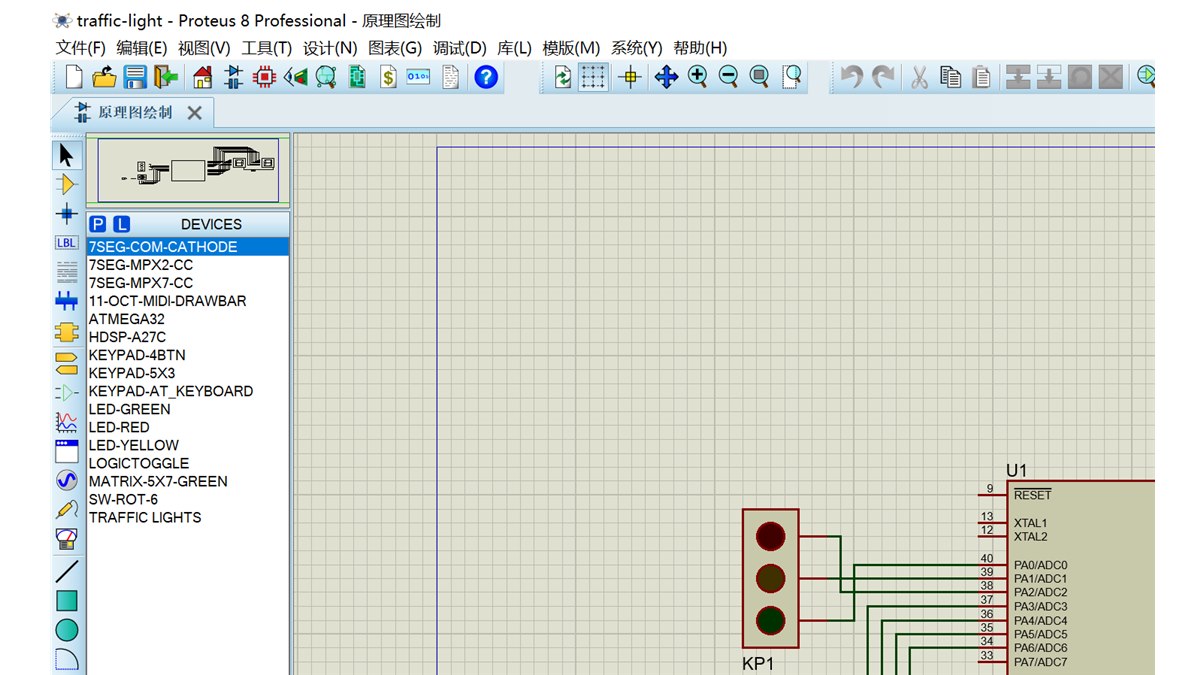Toggle the false origin crosshair icon
1200x675 pixels.
(630, 77)
